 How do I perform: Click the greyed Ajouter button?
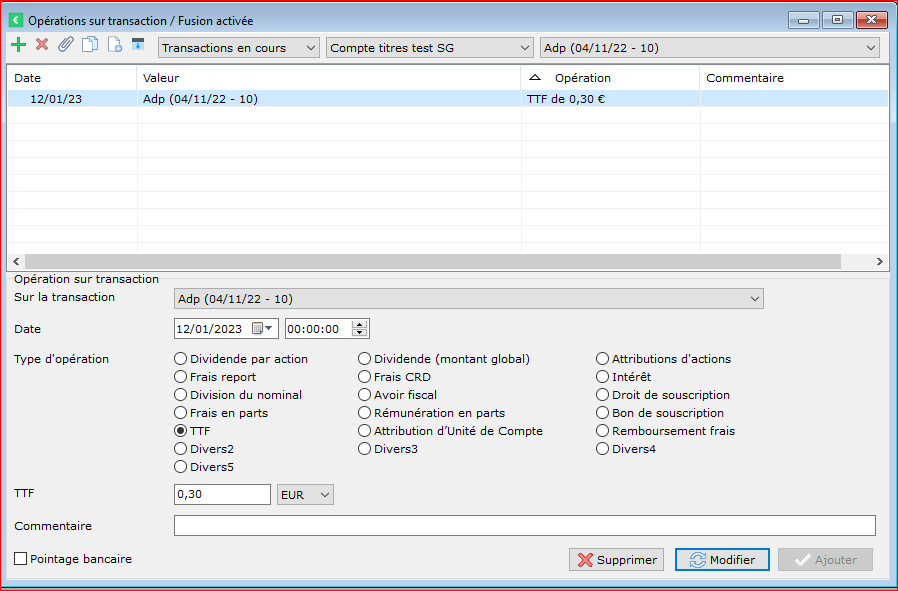pyautogui.click(x=825, y=560)
